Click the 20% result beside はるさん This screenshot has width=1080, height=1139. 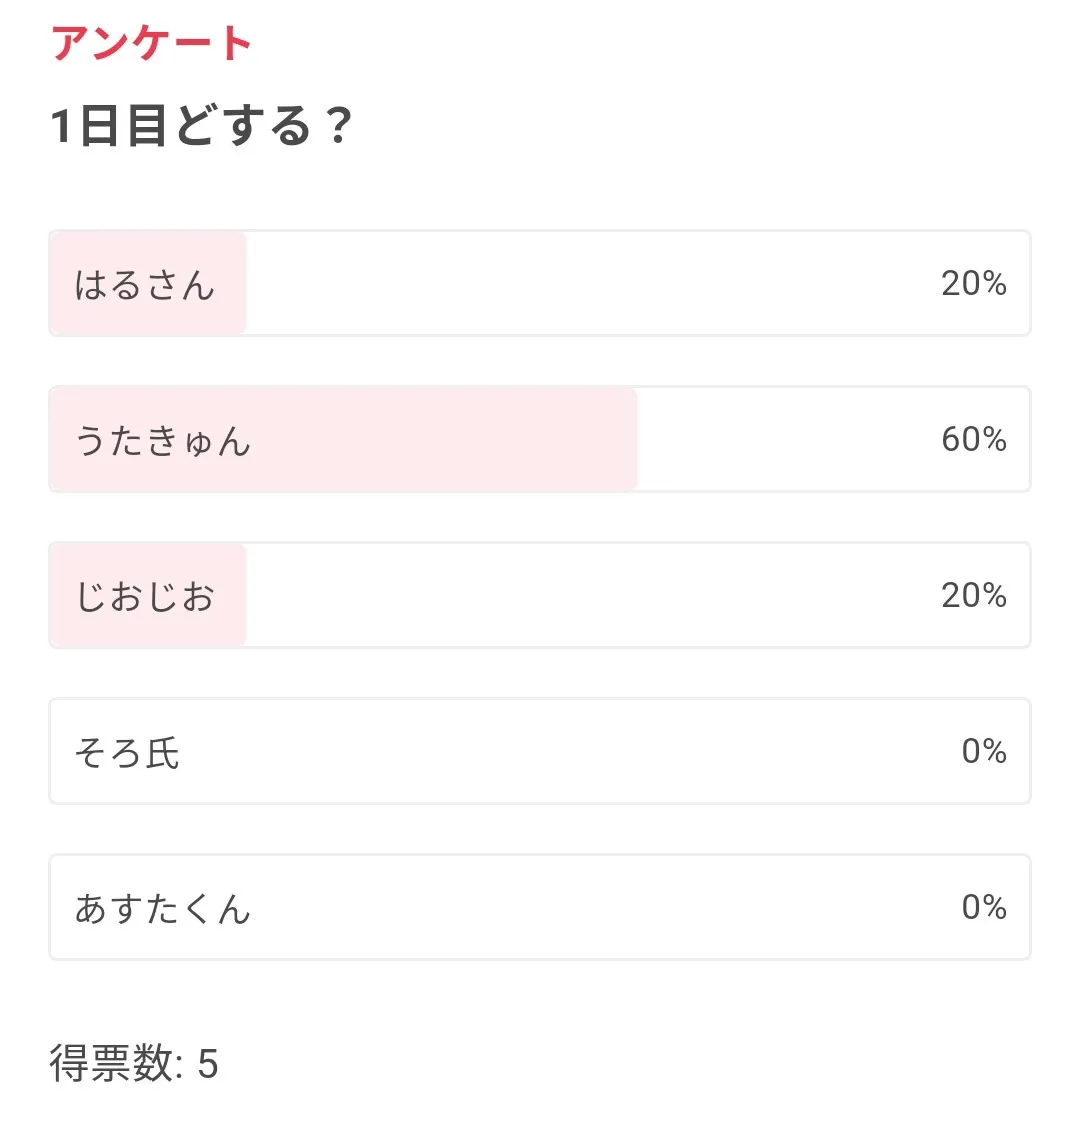973,284
